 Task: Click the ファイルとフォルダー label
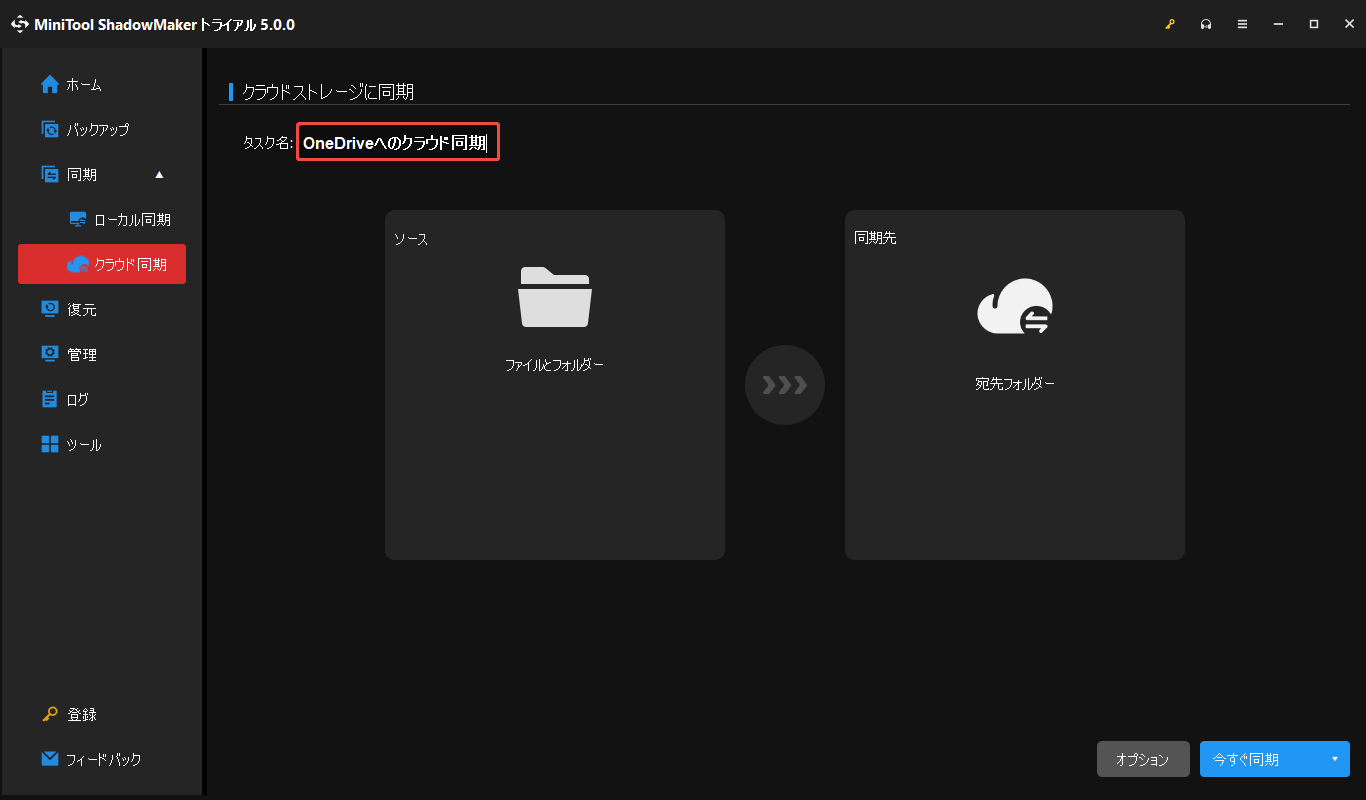click(554, 366)
